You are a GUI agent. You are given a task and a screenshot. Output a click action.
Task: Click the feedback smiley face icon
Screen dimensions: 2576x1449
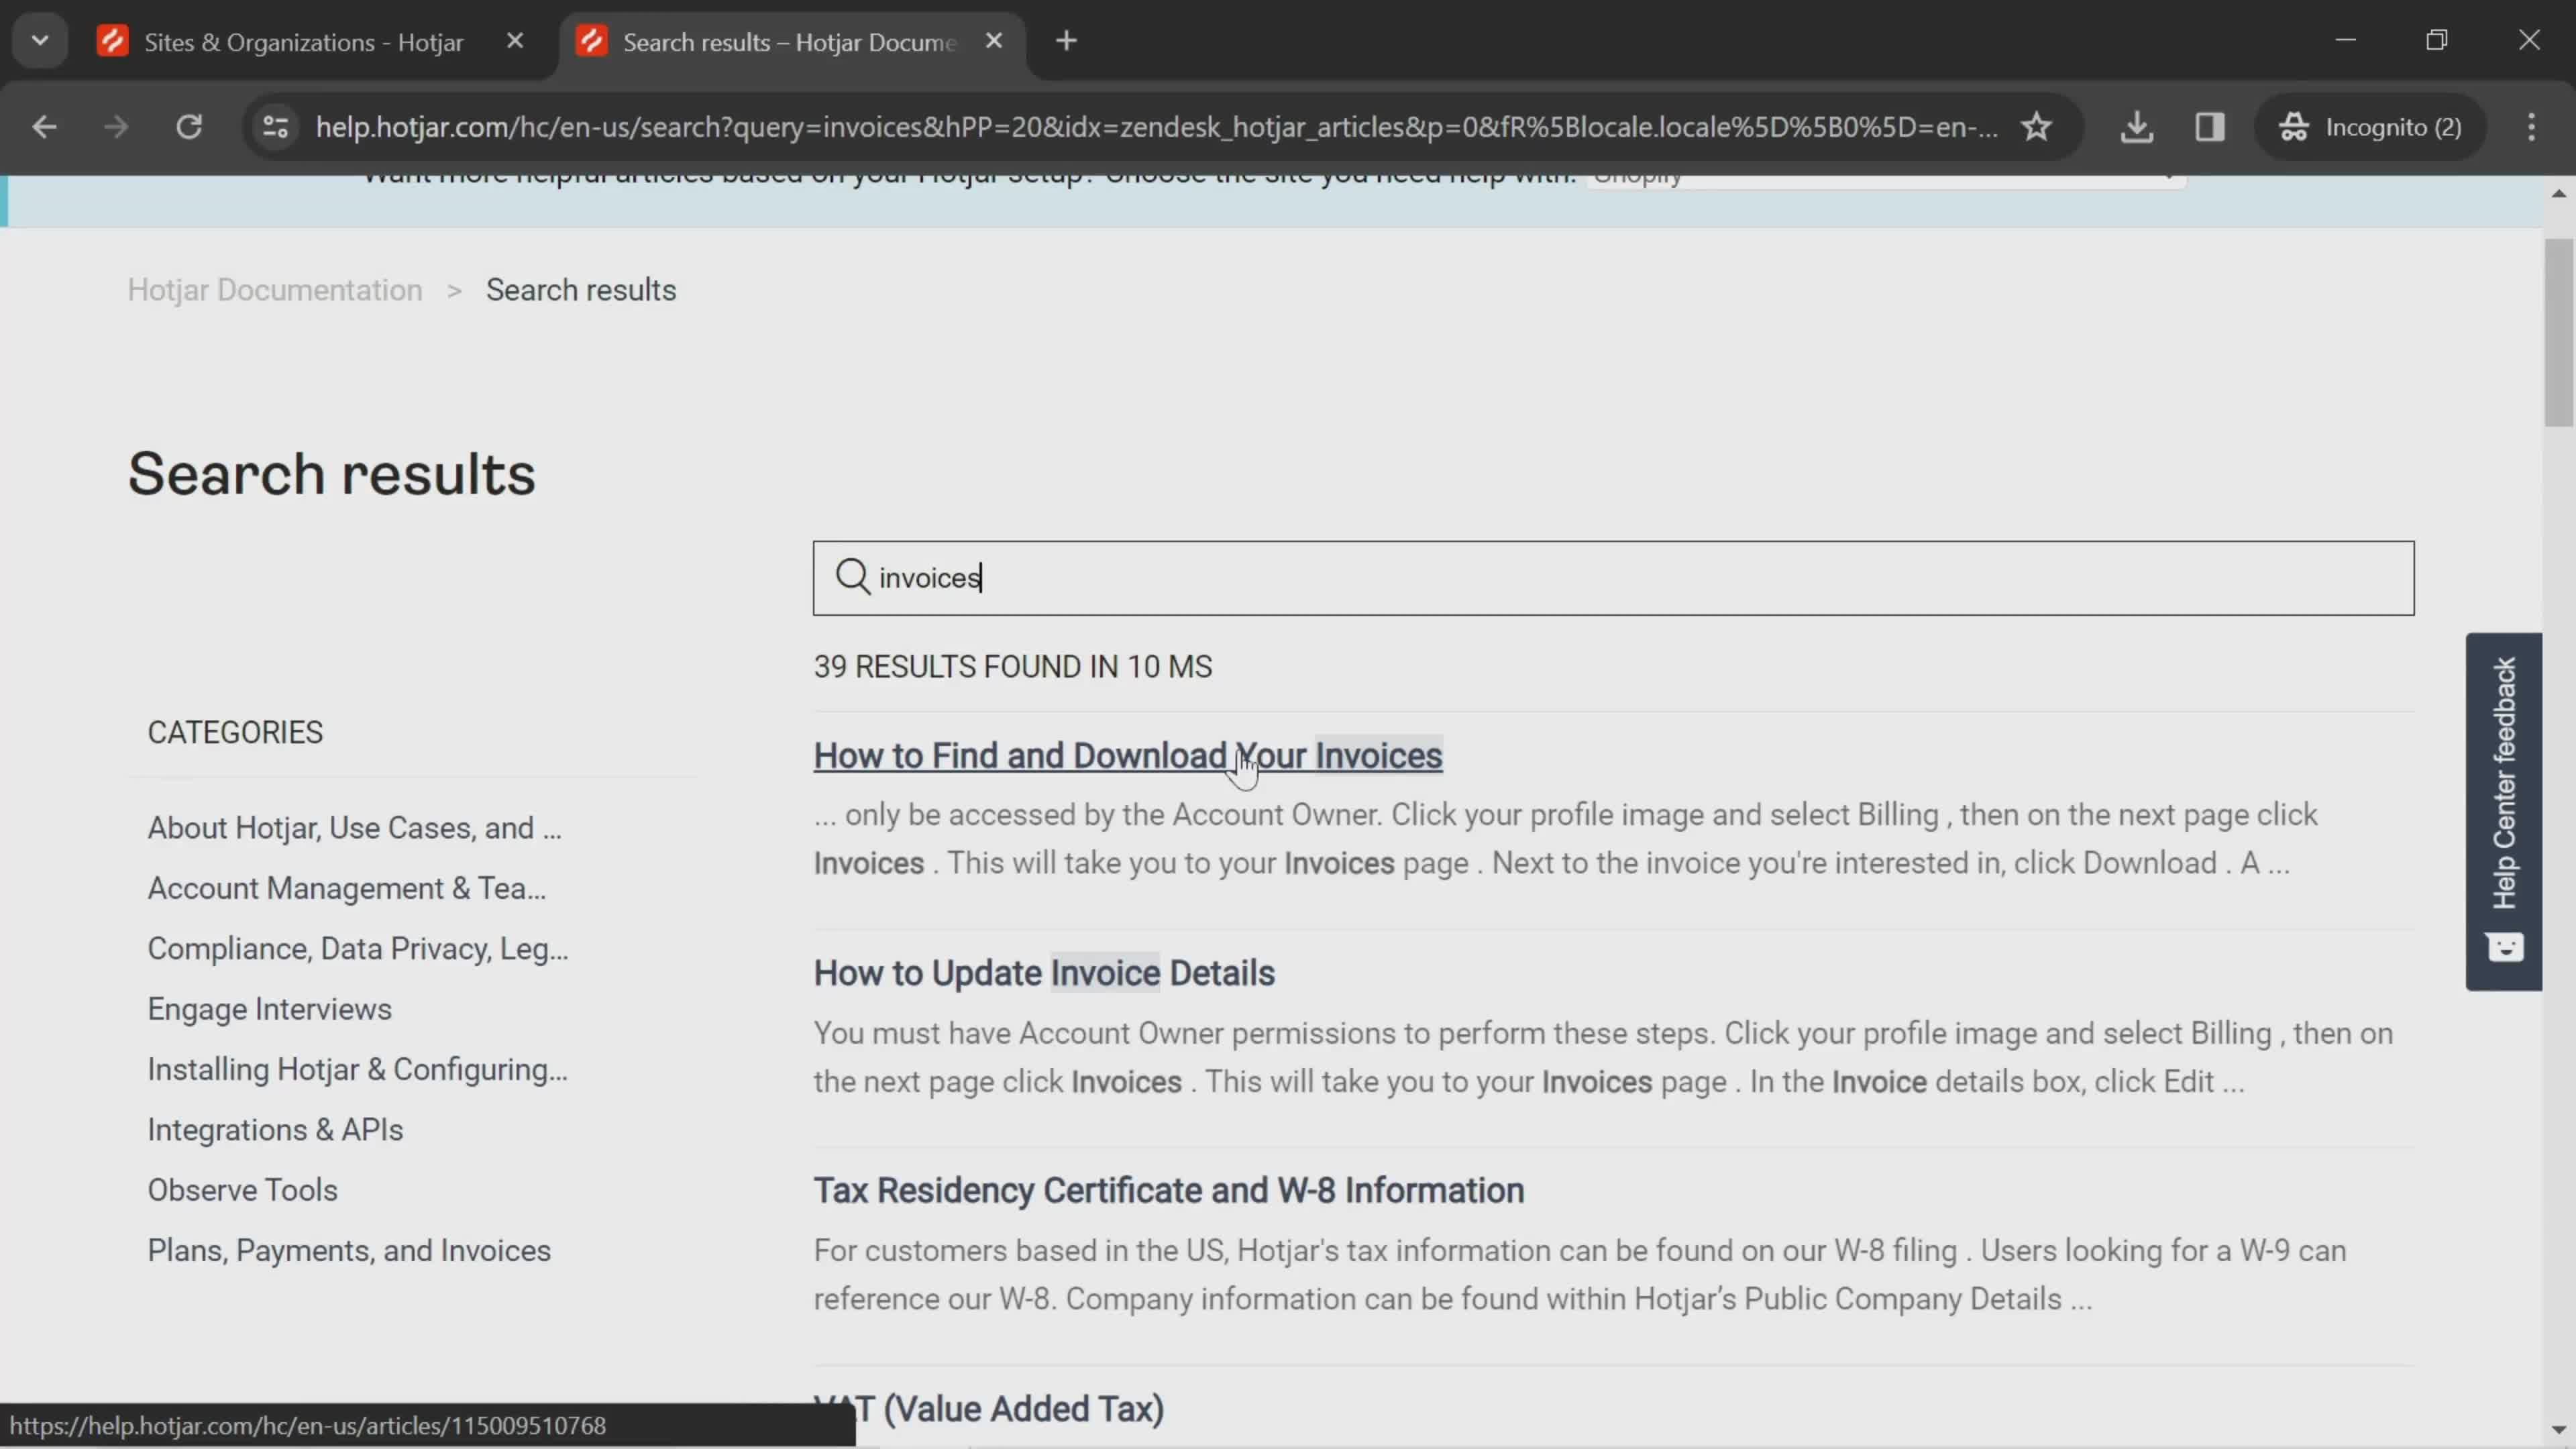click(x=2504, y=946)
